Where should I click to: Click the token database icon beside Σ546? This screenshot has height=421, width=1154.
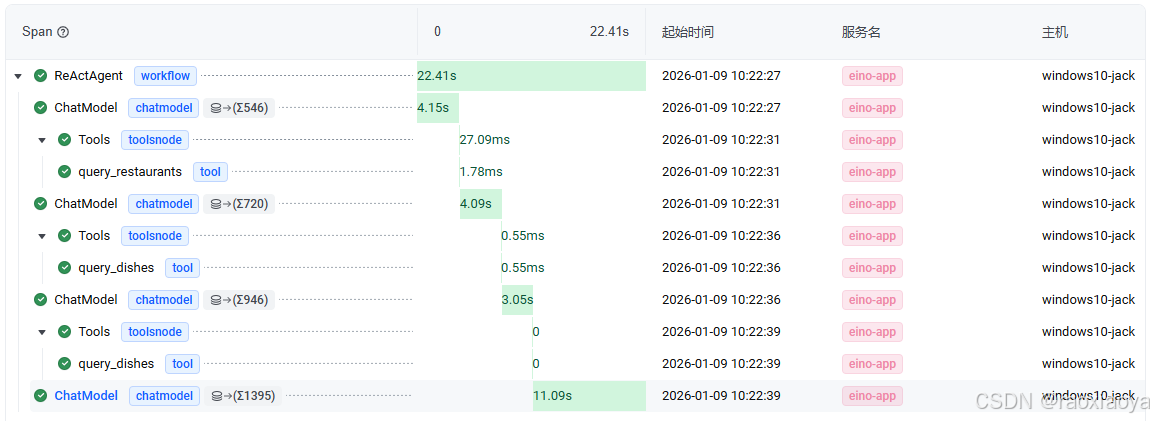[216, 108]
